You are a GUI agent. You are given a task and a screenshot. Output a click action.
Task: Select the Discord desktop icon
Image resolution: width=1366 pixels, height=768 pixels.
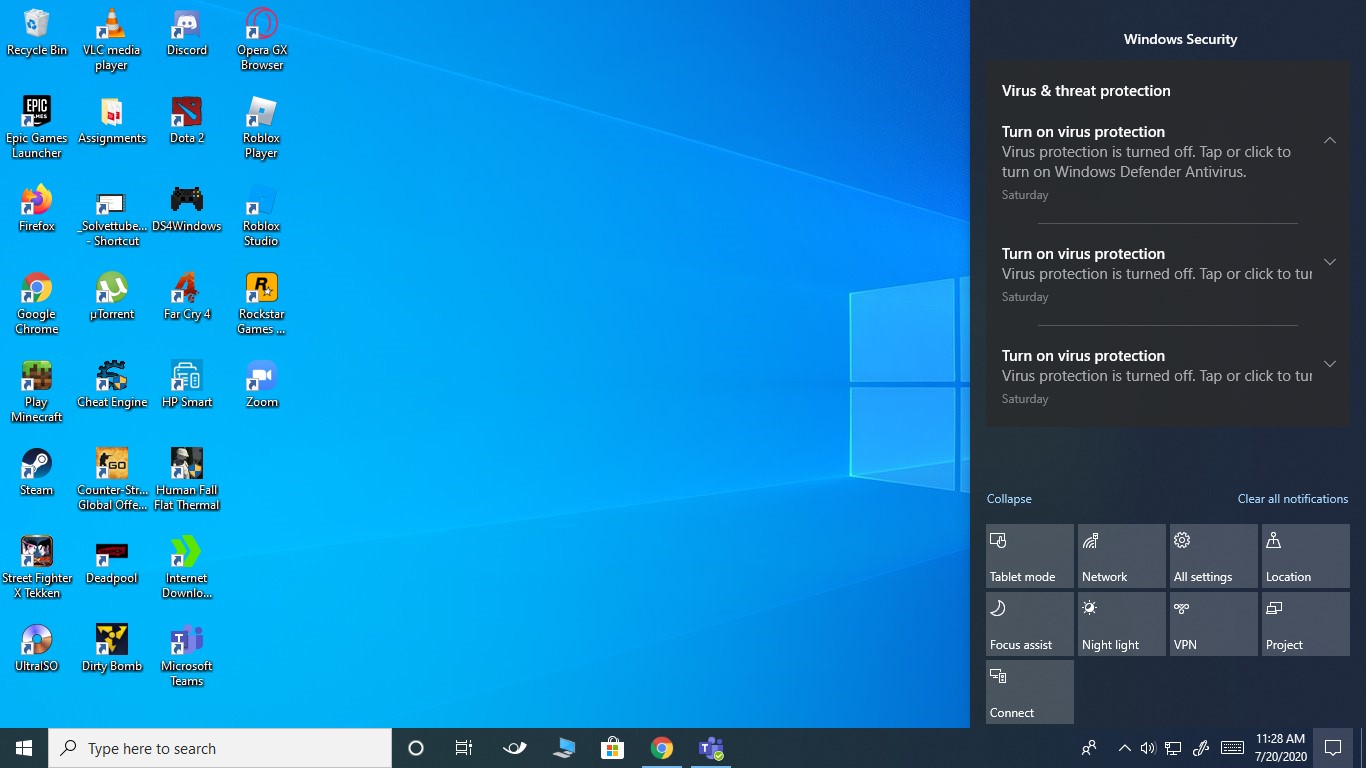[187, 33]
